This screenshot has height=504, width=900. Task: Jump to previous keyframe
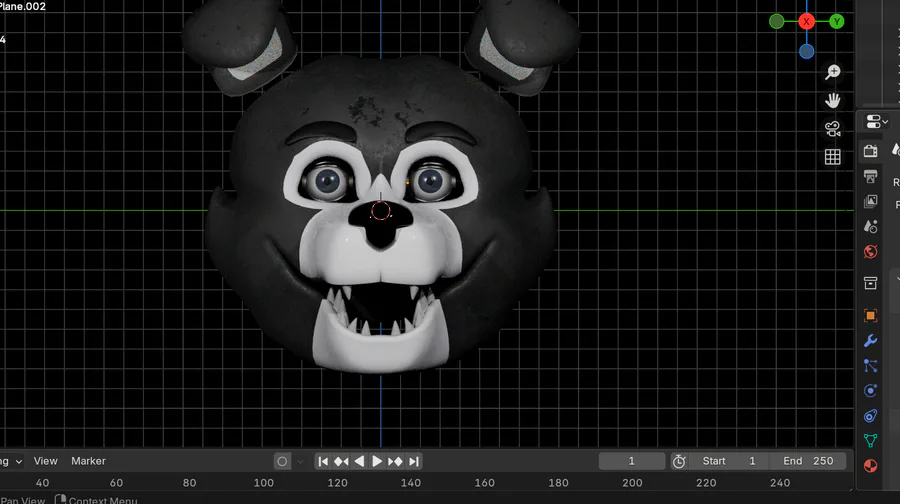pos(341,462)
